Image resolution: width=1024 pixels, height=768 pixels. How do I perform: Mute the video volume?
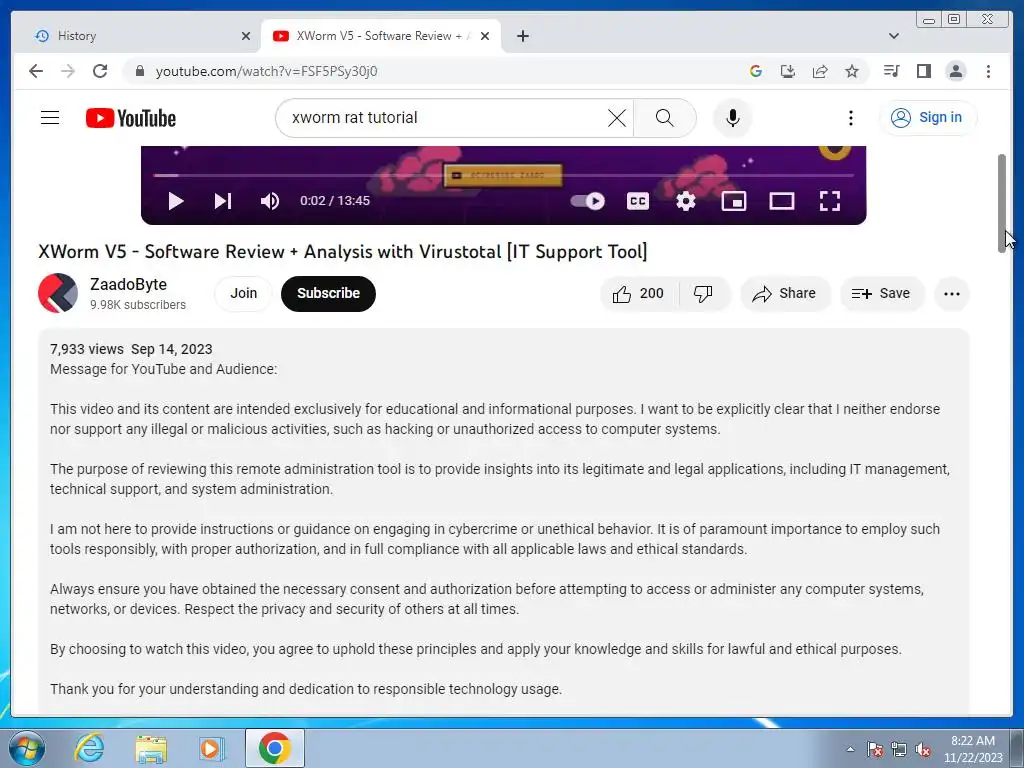click(x=270, y=201)
